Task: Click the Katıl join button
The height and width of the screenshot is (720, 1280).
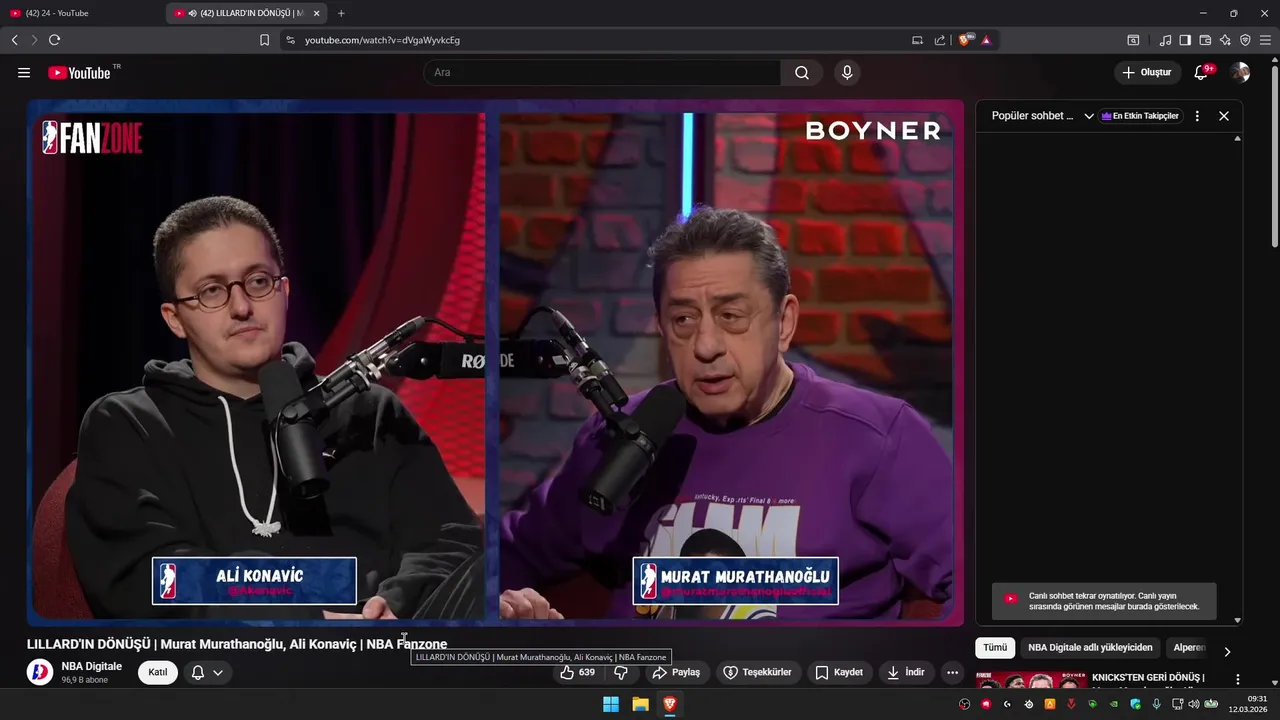Action: [x=158, y=672]
